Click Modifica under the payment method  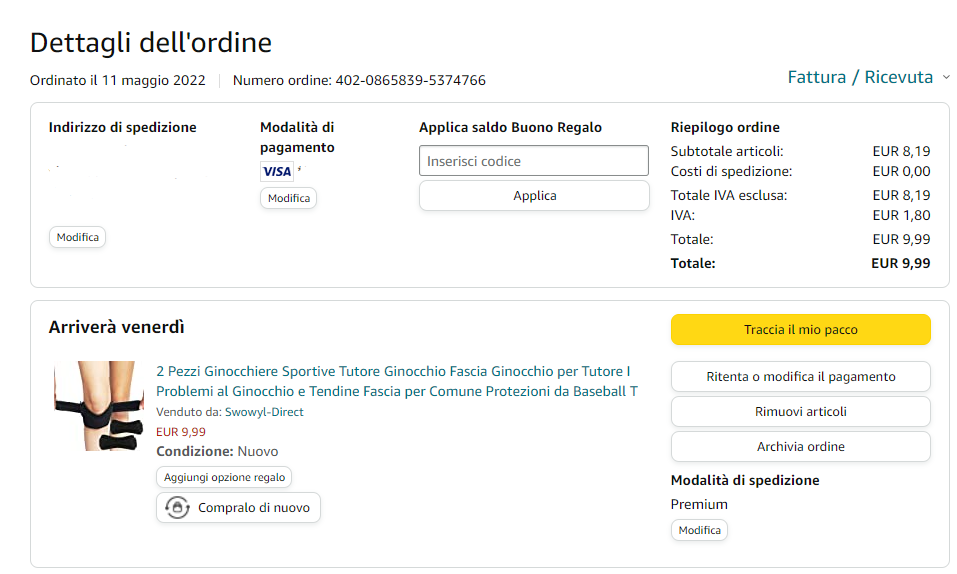pyautogui.click(x=288, y=198)
